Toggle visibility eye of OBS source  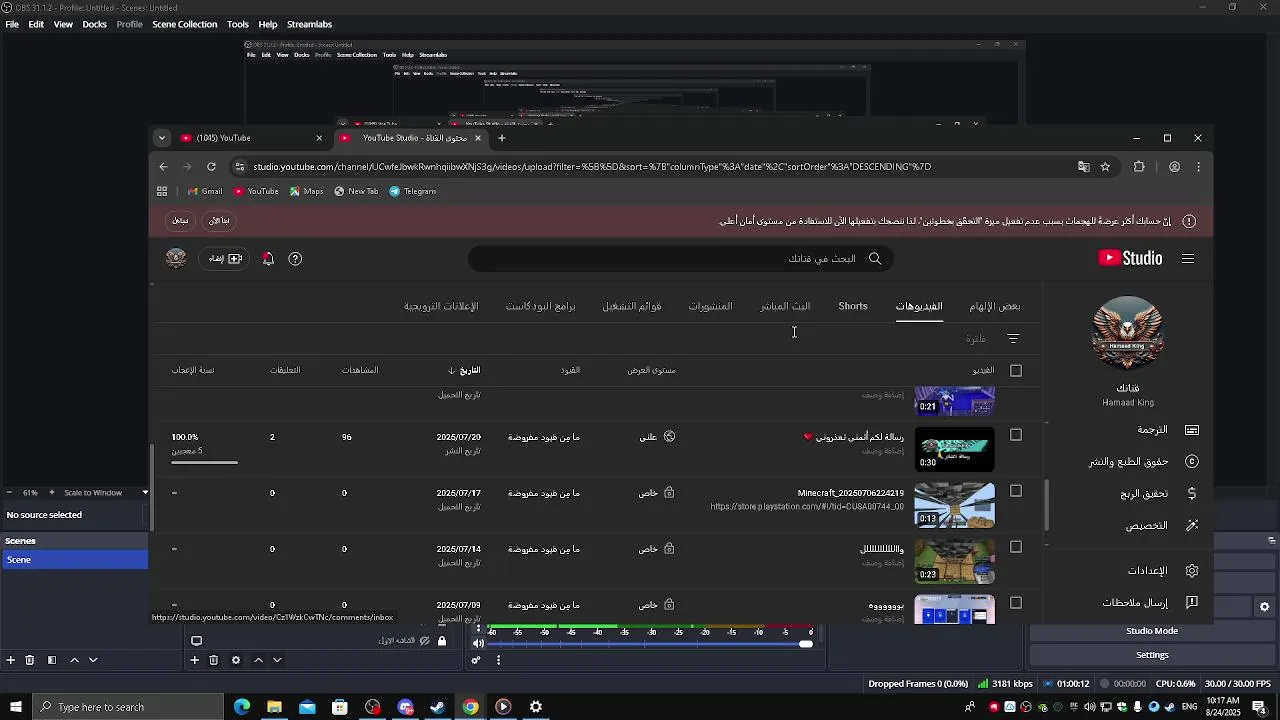click(425, 641)
